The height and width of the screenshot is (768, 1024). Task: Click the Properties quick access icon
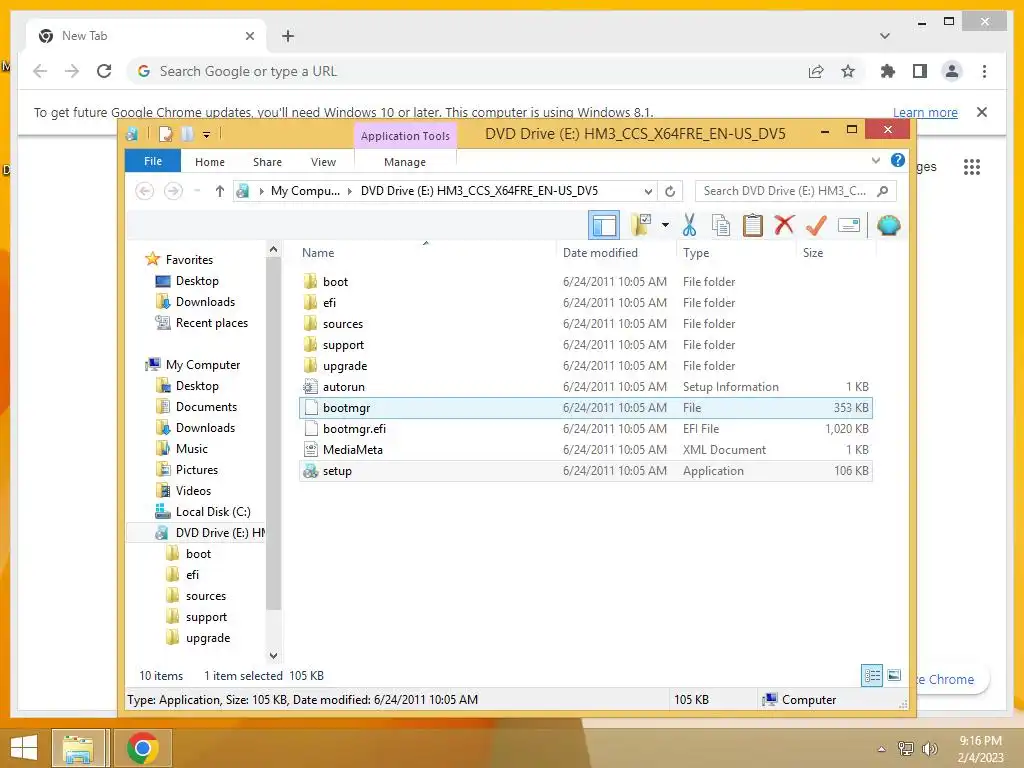click(166, 134)
